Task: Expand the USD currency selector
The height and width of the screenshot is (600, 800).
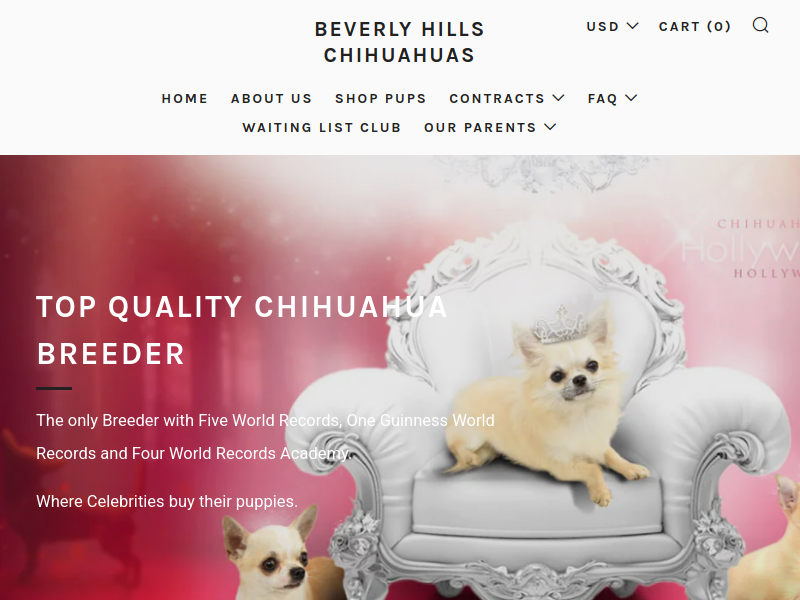Action: [612, 26]
